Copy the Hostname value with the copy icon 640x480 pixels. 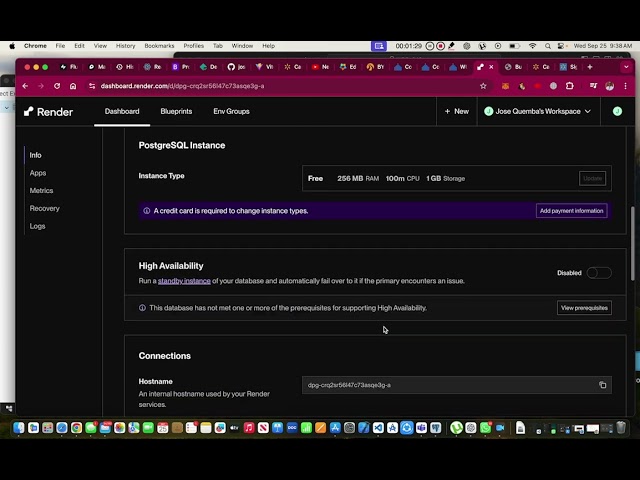pos(602,385)
